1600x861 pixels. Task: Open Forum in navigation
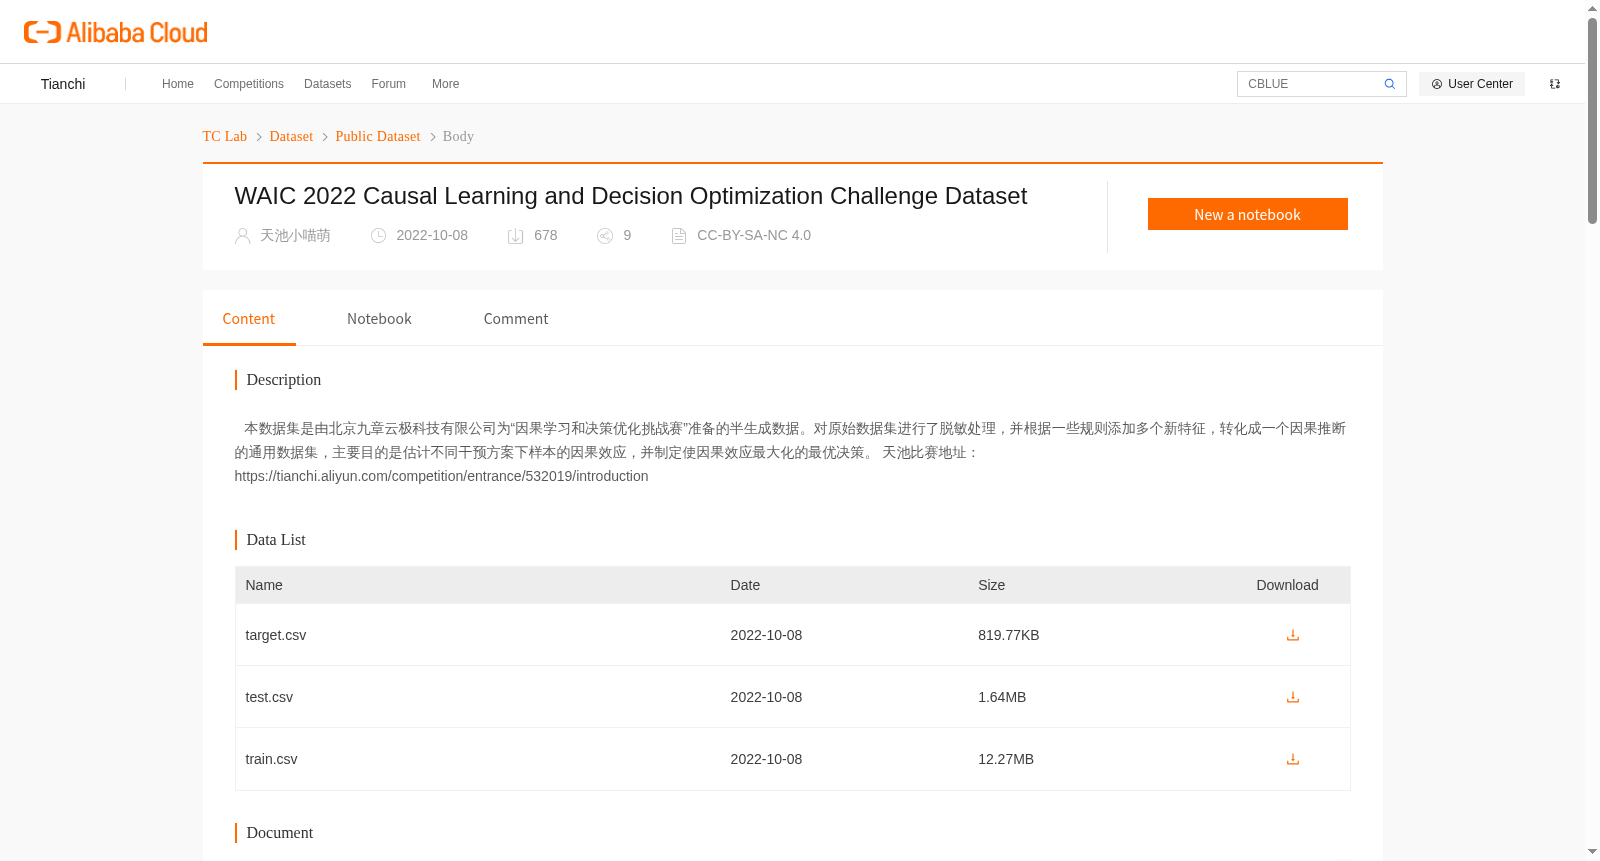(389, 84)
